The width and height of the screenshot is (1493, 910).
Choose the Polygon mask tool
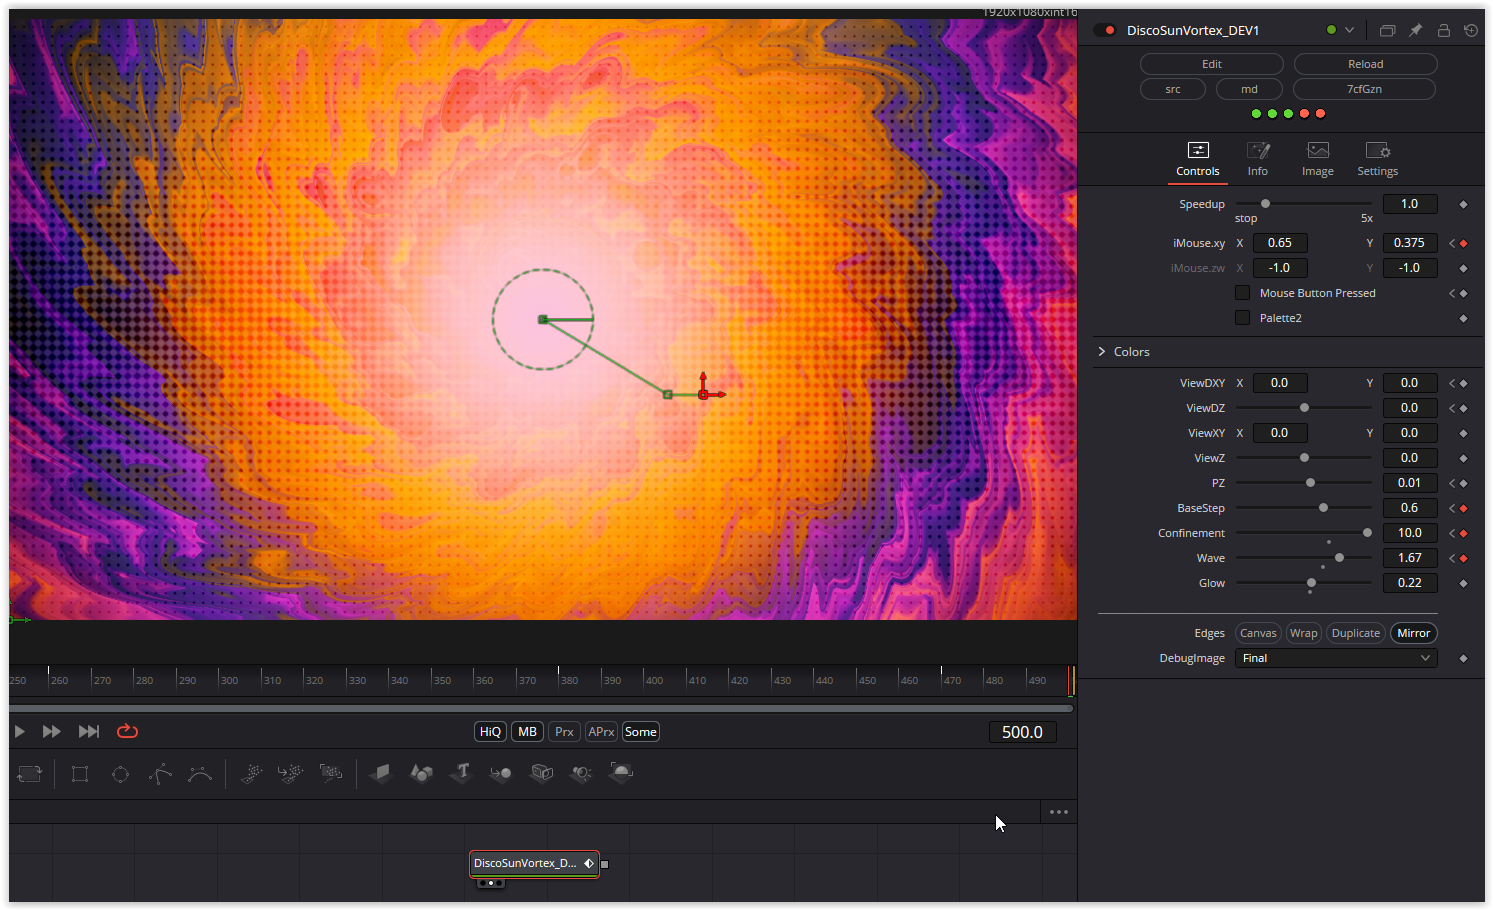click(160, 773)
